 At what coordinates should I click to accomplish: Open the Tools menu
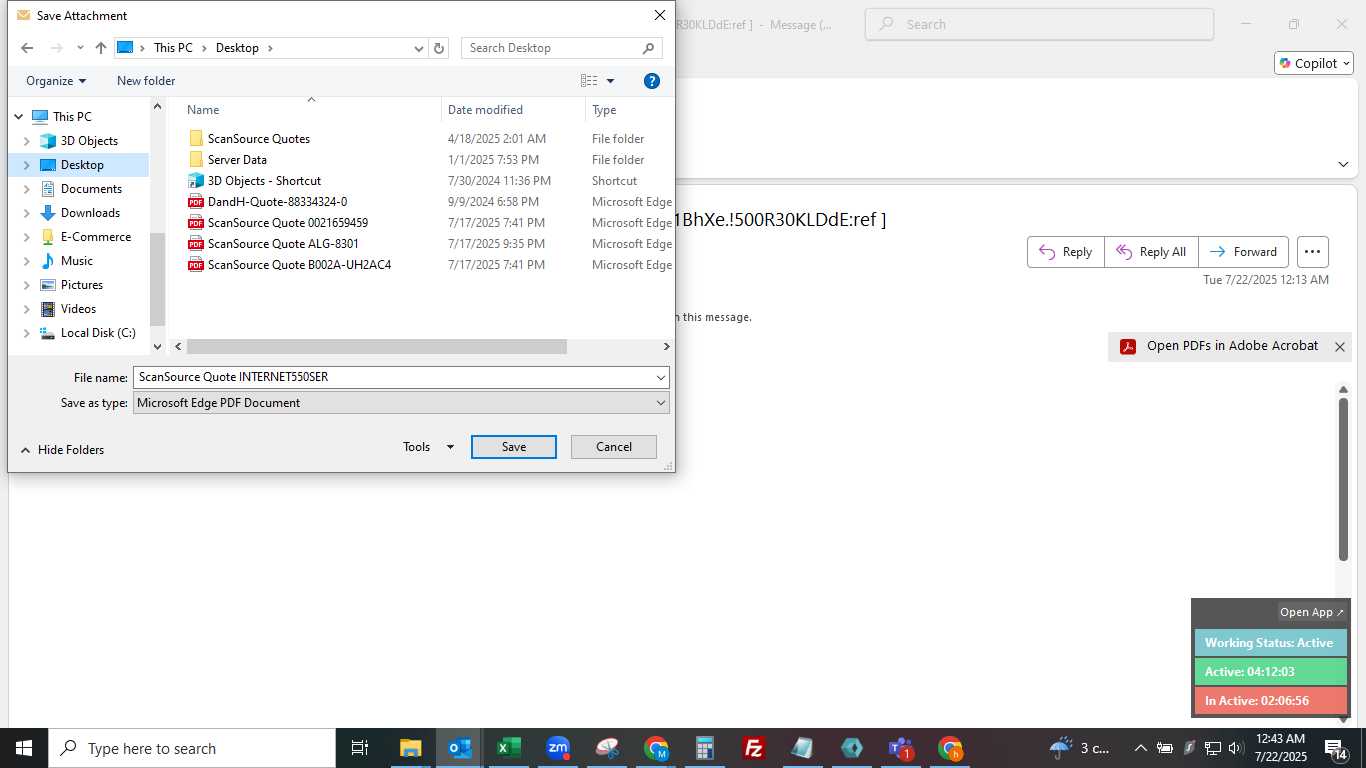428,447
